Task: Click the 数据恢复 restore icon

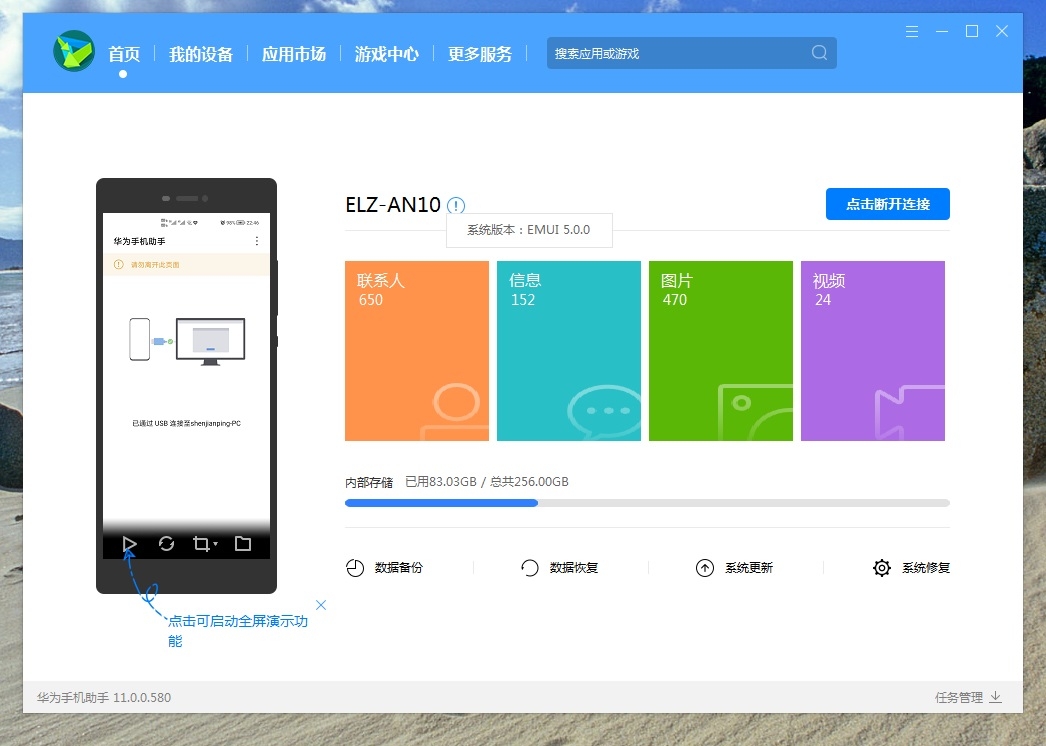Action: (x=530, y=568)
